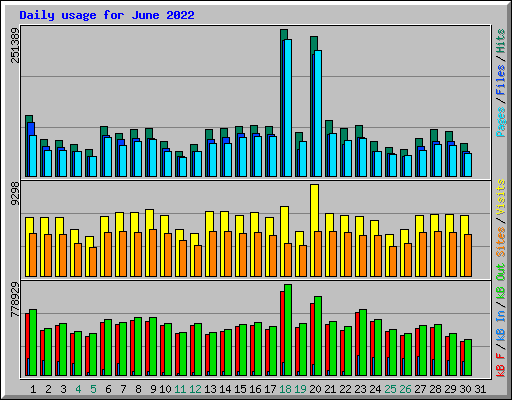Click day label 26 on the axis

[x=405, y=389]
